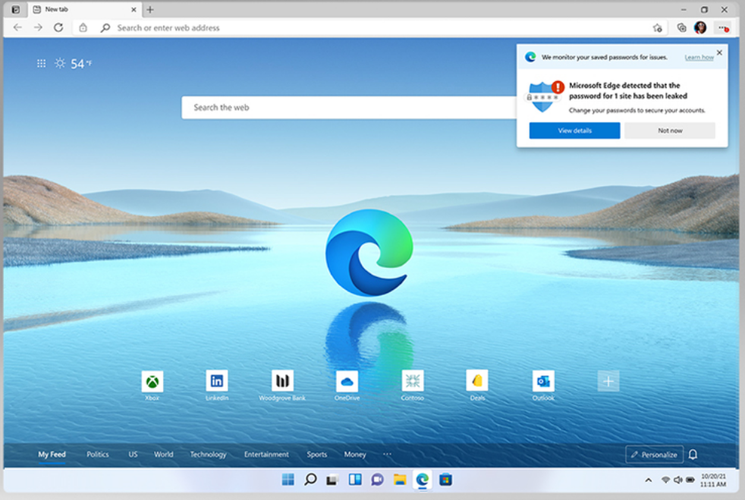Add a new quick link tile
The width and height of the screenshot is (745, 500).
click(608, 381)
